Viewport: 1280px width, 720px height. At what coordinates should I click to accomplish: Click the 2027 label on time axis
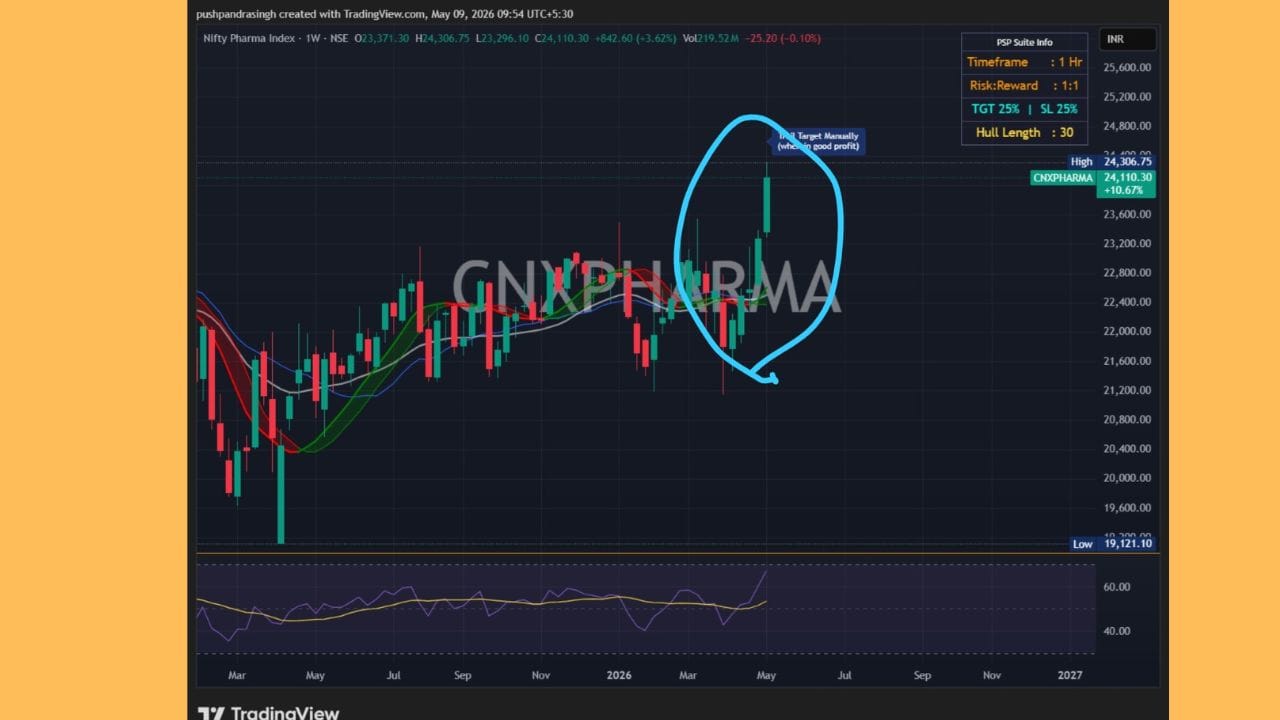[x=1070, y=675]
